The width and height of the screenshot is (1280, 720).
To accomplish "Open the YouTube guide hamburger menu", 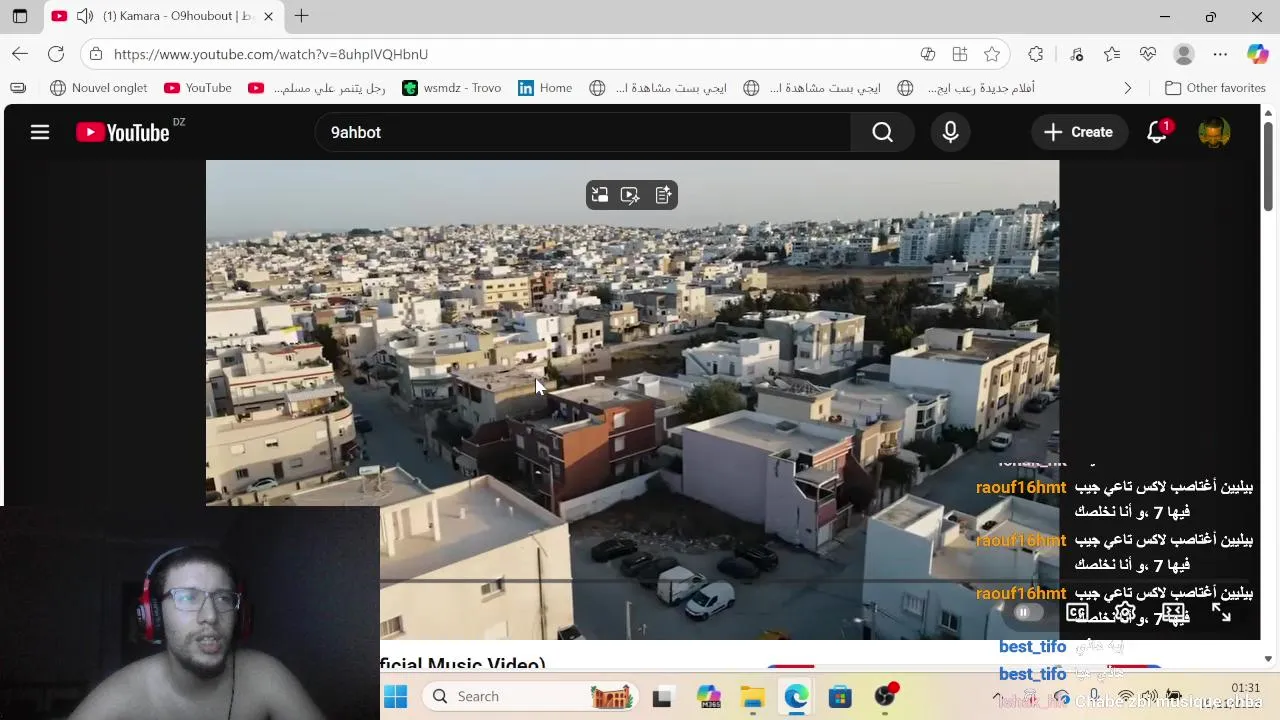I will pyautogui.click(x=40, y=132).
